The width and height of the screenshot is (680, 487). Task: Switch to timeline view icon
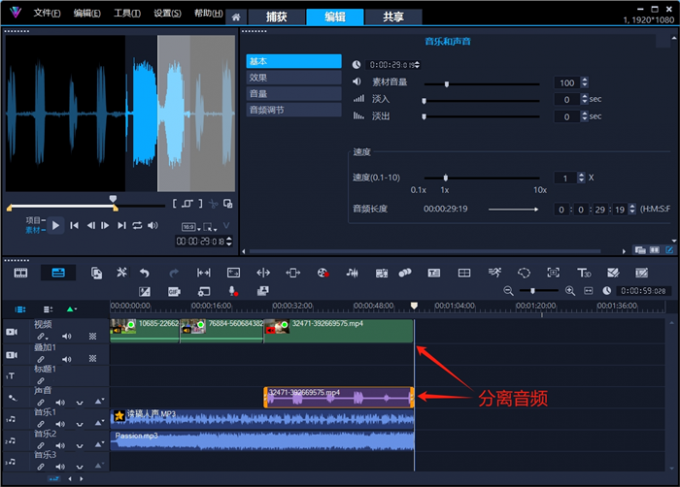pos(58,273)
